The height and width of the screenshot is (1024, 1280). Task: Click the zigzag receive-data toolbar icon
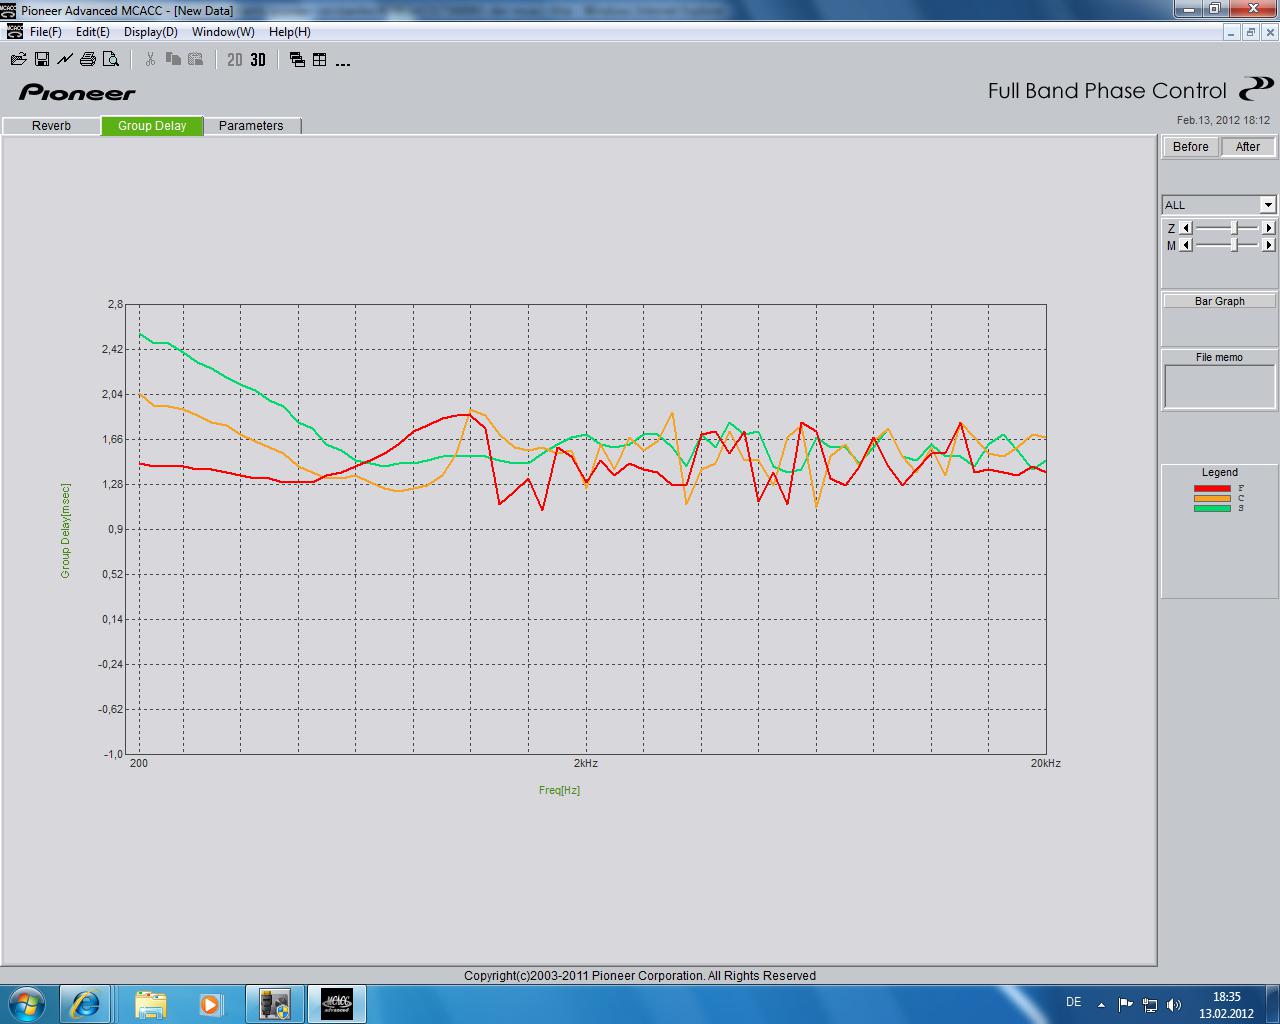tap(65, 60)
